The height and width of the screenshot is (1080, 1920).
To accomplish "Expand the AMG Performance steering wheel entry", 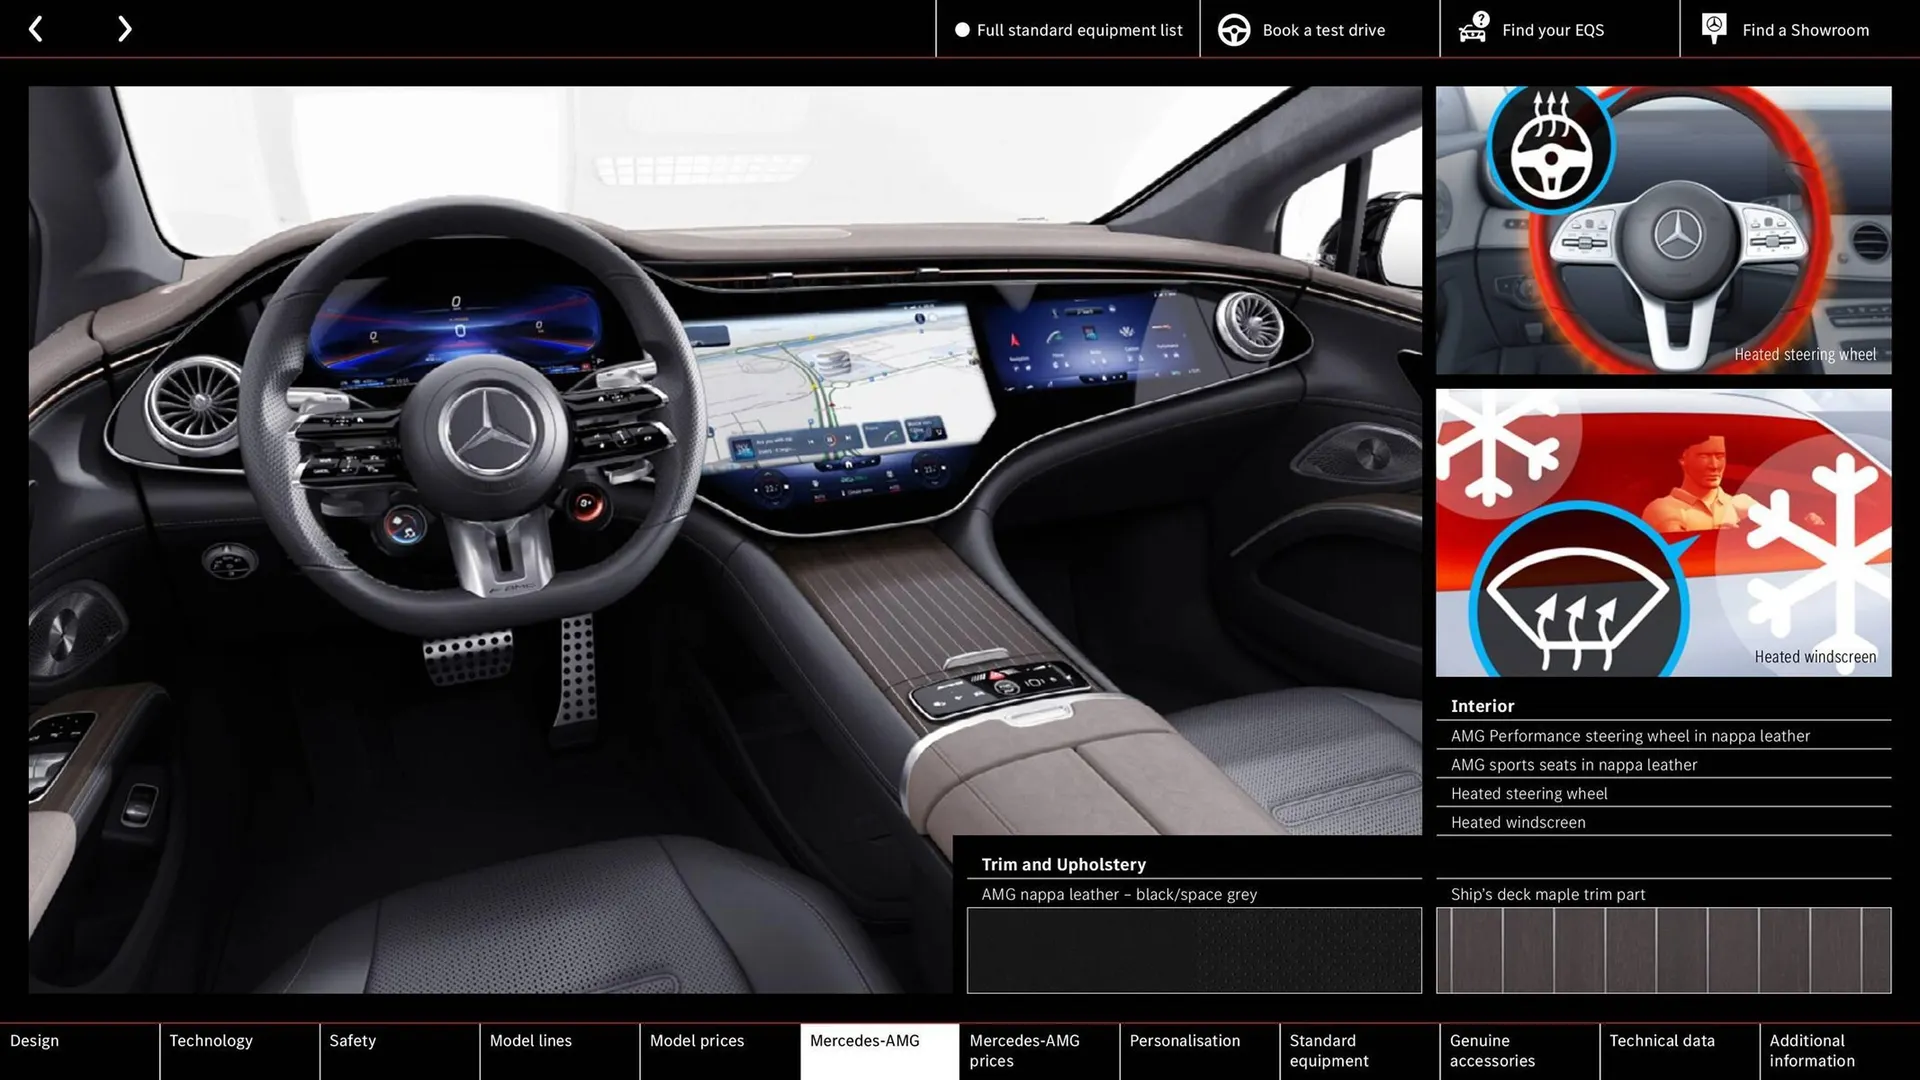I will click(x=1630, y=735).
